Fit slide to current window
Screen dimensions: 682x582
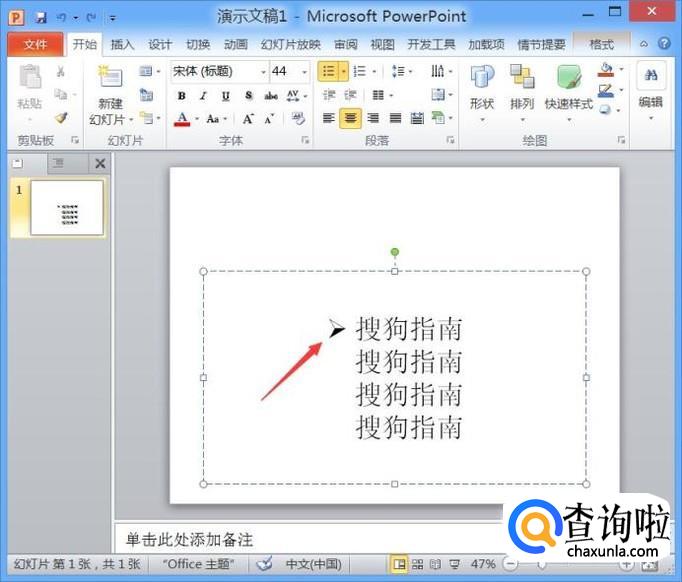pos(649,565)
